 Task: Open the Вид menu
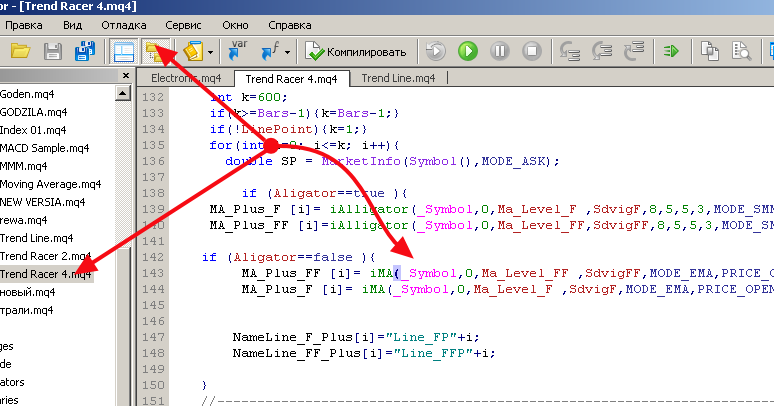point(72,25)
